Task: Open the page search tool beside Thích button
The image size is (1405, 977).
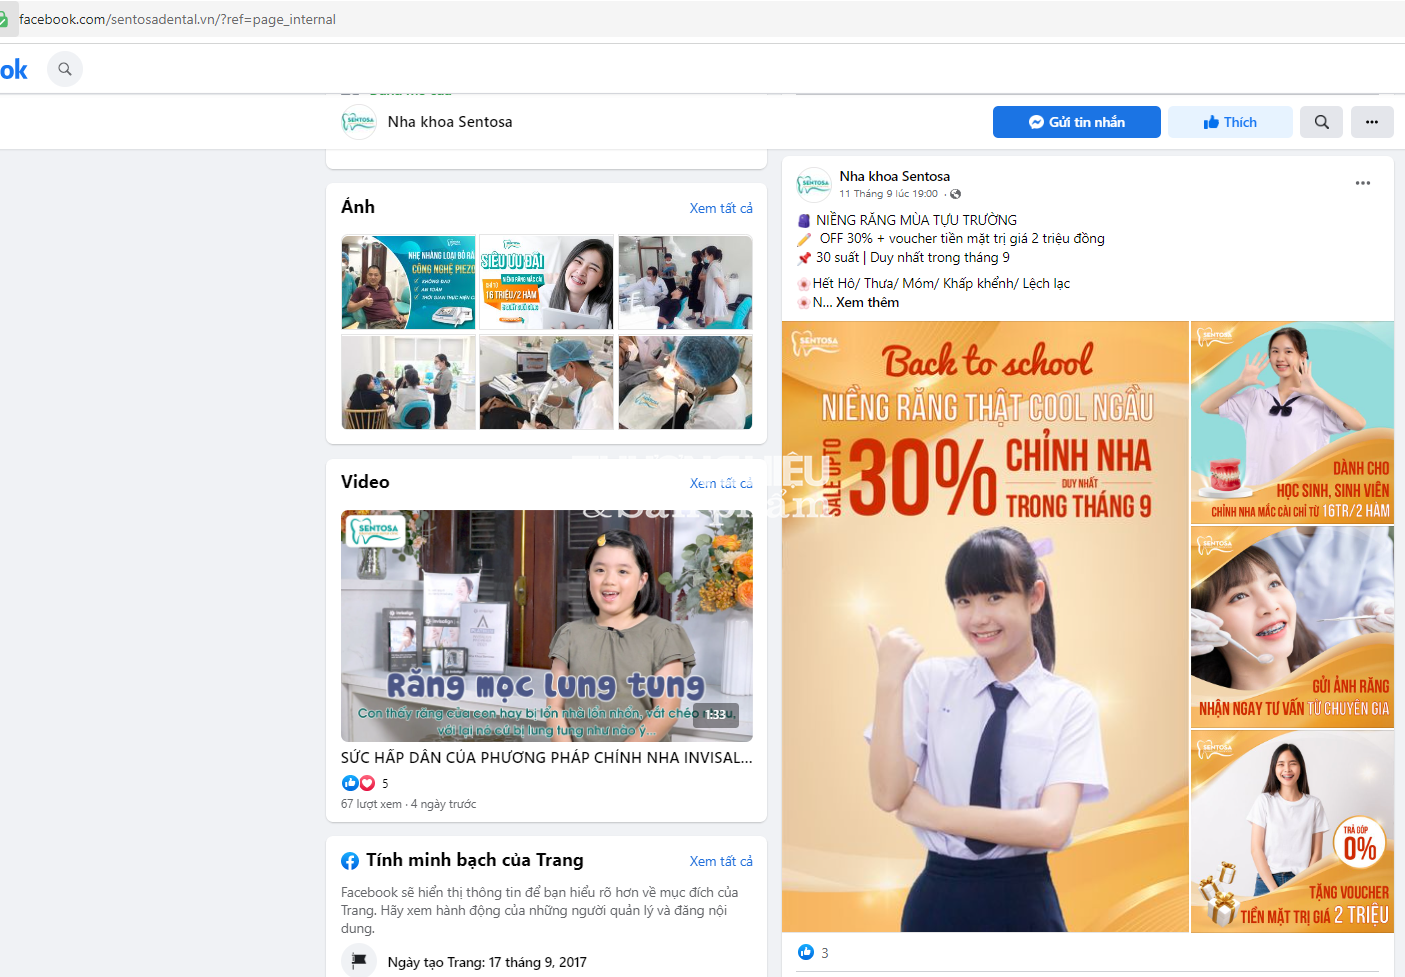Action: click(x=1321, y=121)
